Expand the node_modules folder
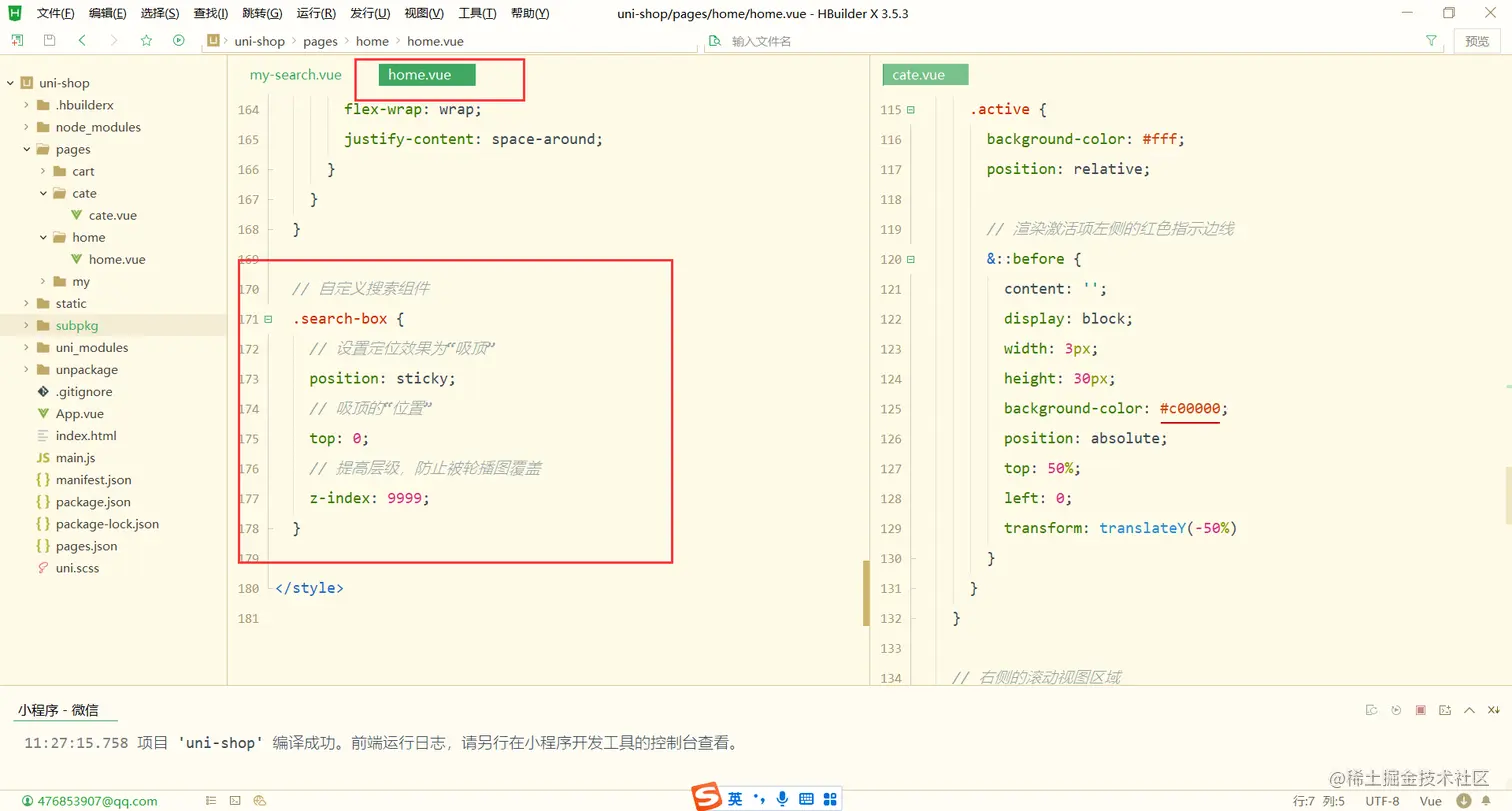This screenshot has height=811, width=1512. point(26,127)
